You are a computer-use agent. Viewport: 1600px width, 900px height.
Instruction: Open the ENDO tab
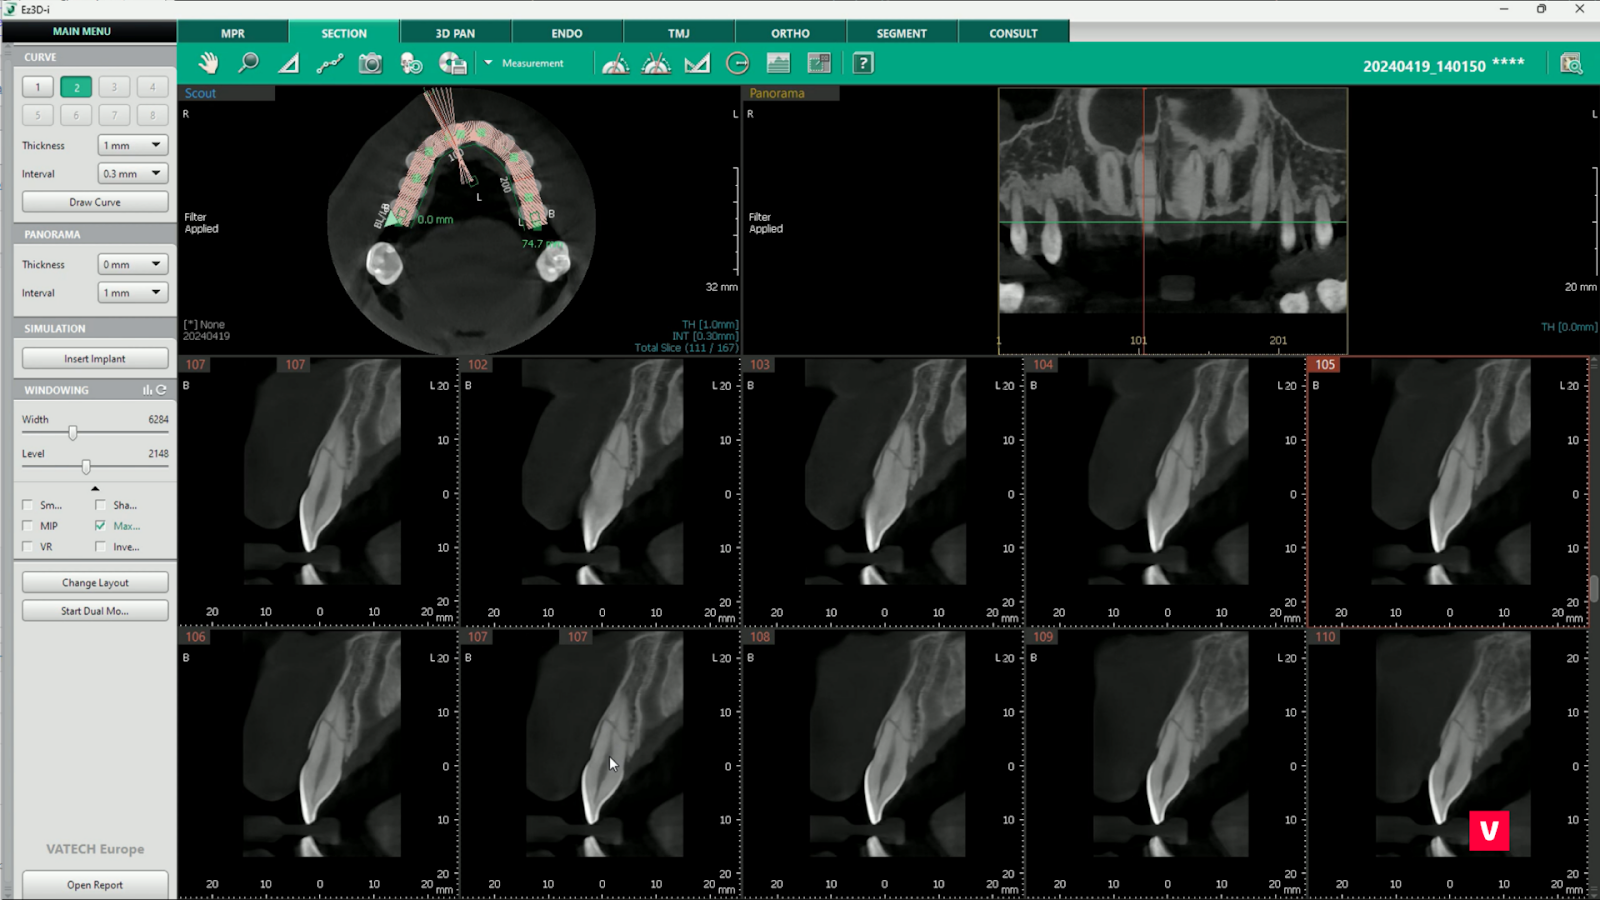coord(567,33)
